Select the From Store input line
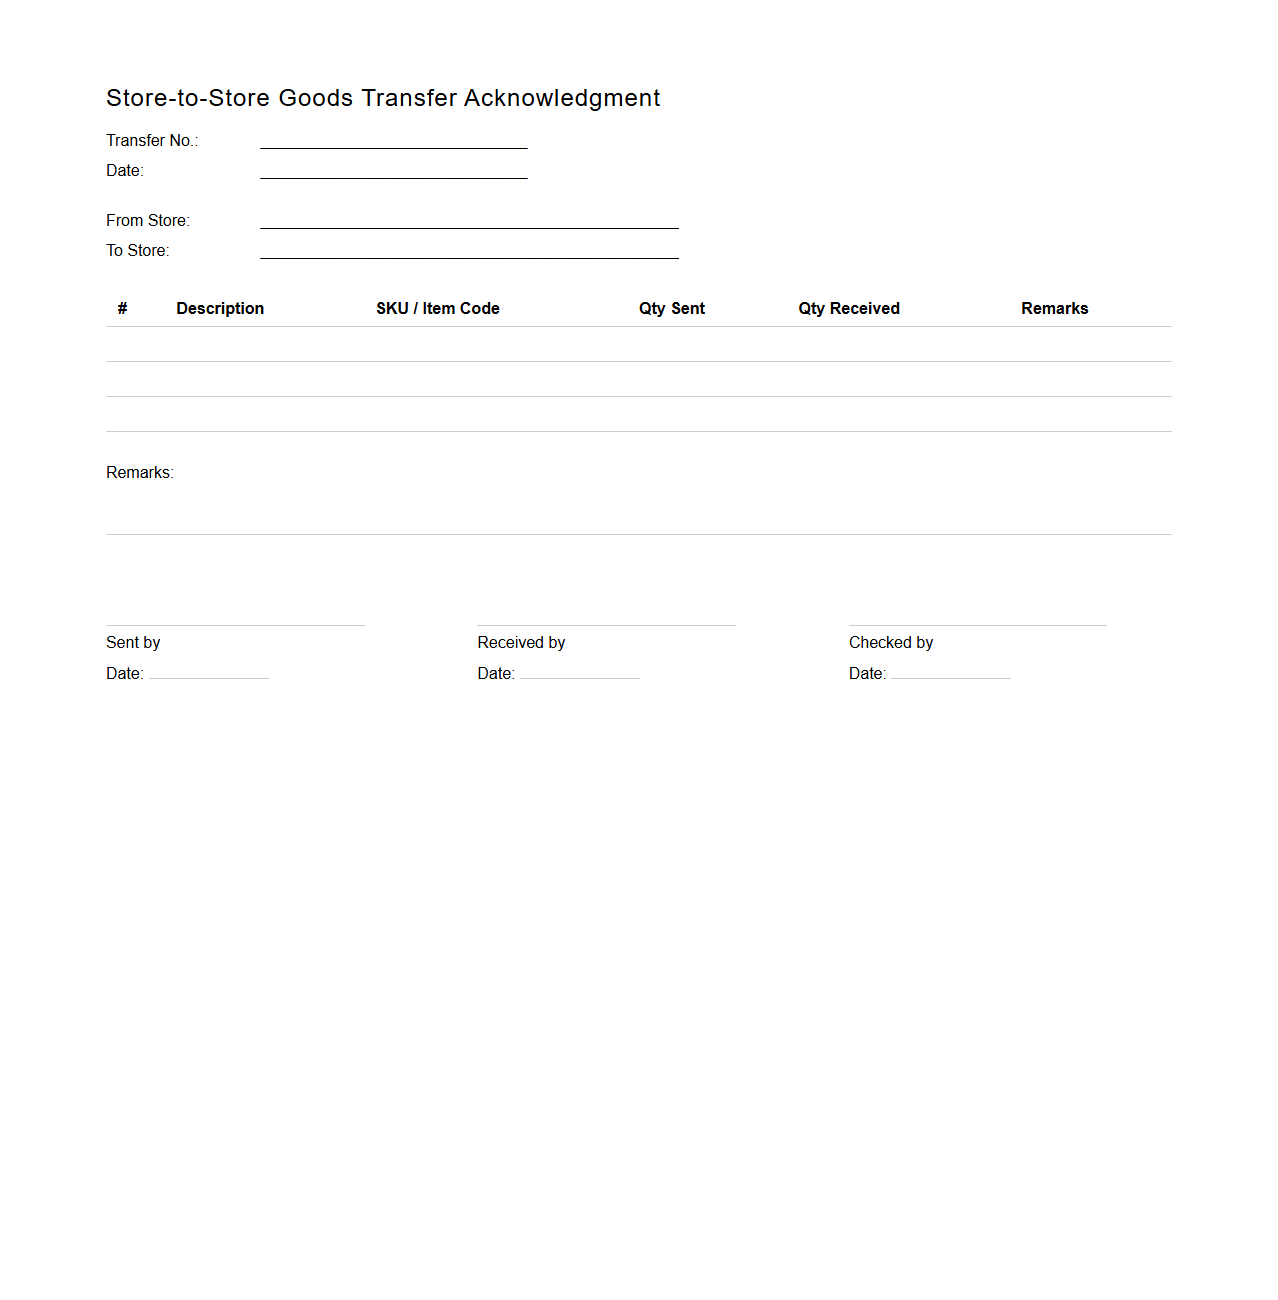Image resolution: width=1278 pixels, height=1300 pixels. [x=469, y=225]
